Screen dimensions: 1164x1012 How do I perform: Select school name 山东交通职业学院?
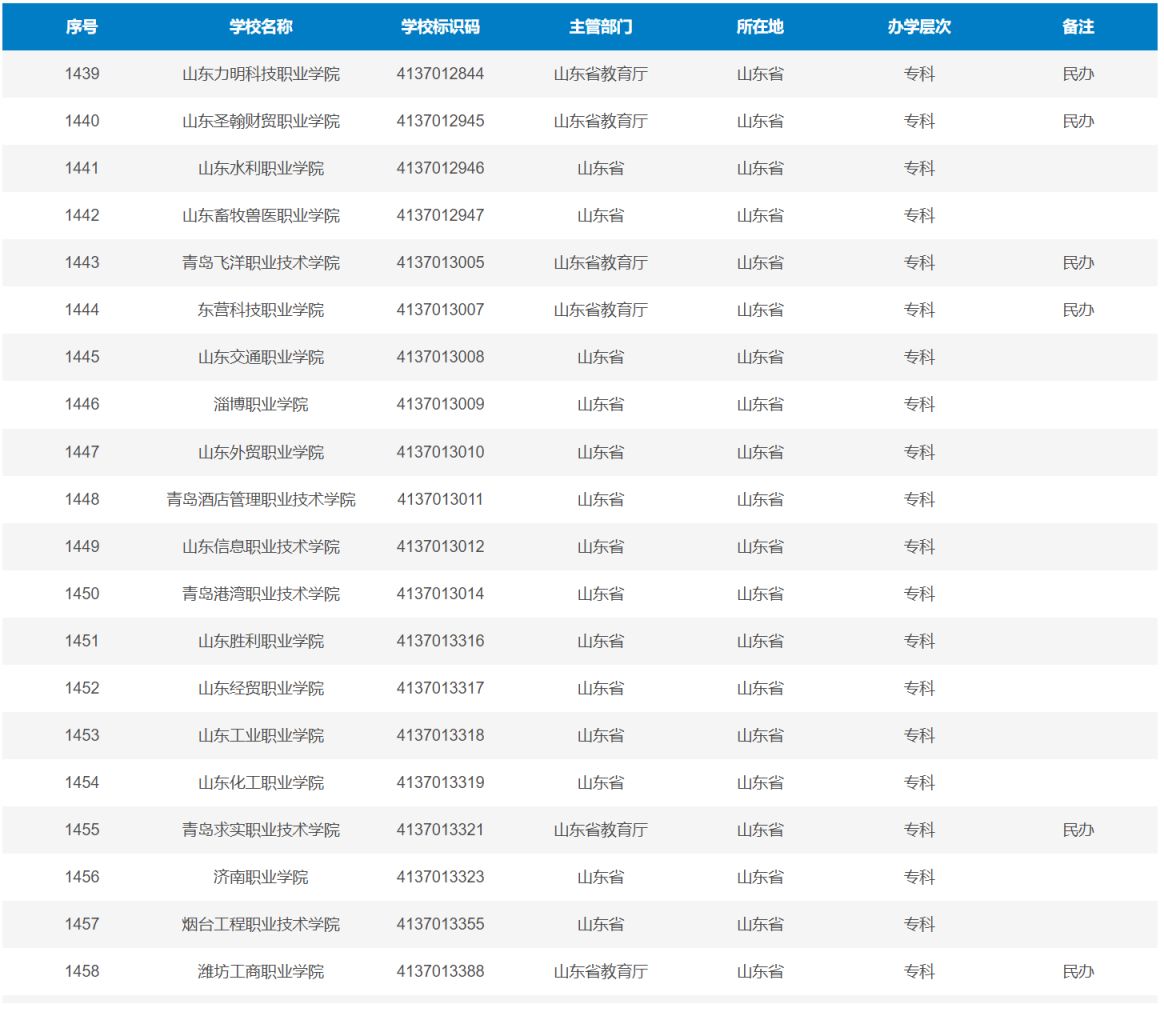point(261,357)
